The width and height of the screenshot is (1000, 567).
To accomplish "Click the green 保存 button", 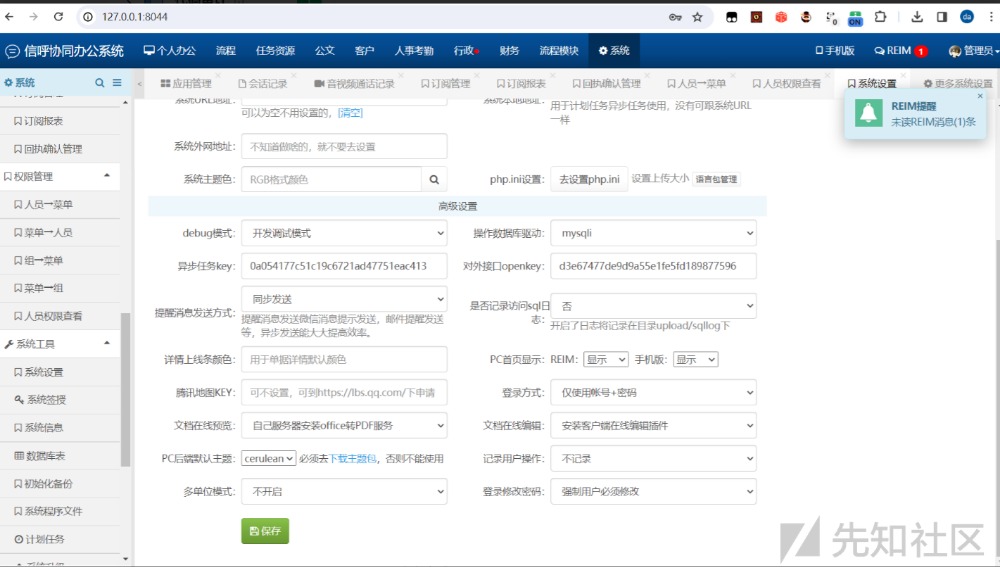I will (x=265, y=531).
